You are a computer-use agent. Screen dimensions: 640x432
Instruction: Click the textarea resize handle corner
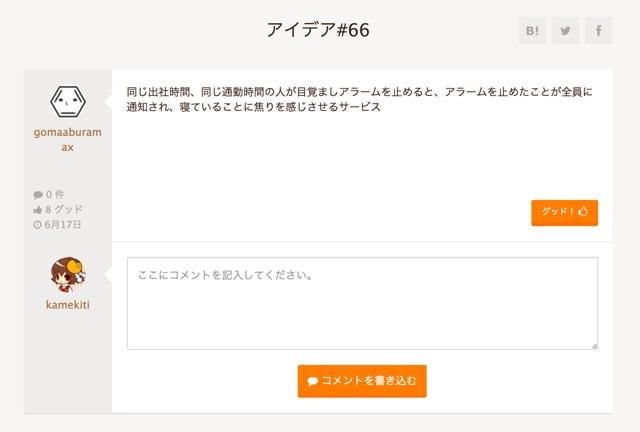(594, 345)
